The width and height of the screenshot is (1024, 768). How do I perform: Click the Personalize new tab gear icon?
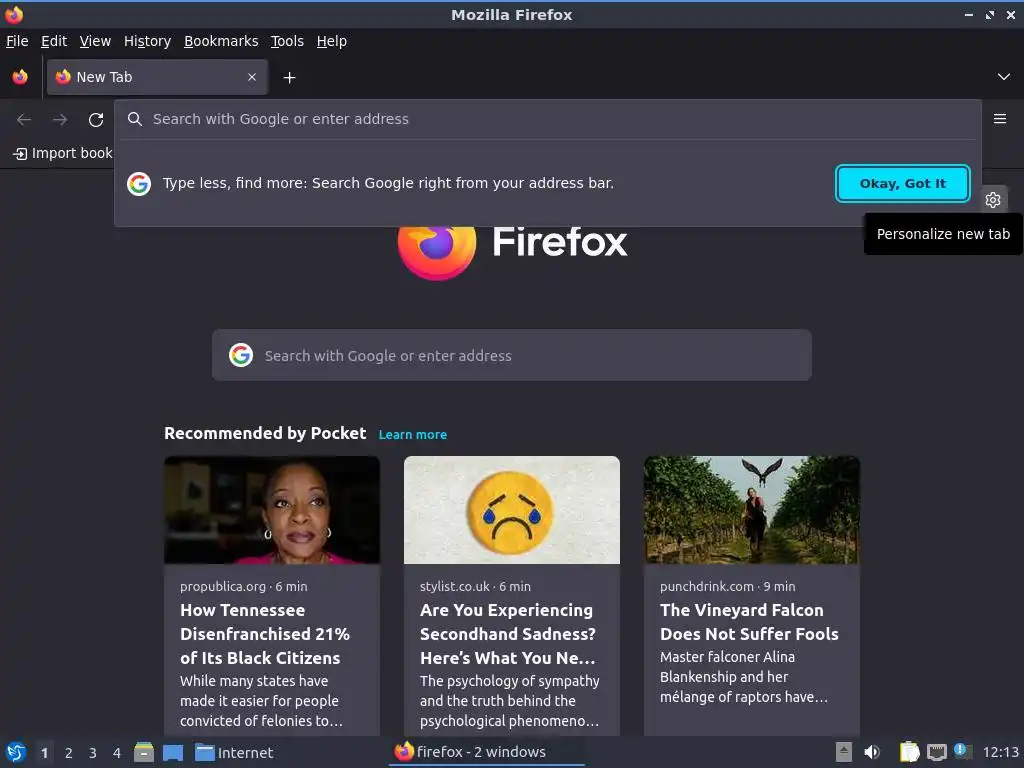pos(993,200)
